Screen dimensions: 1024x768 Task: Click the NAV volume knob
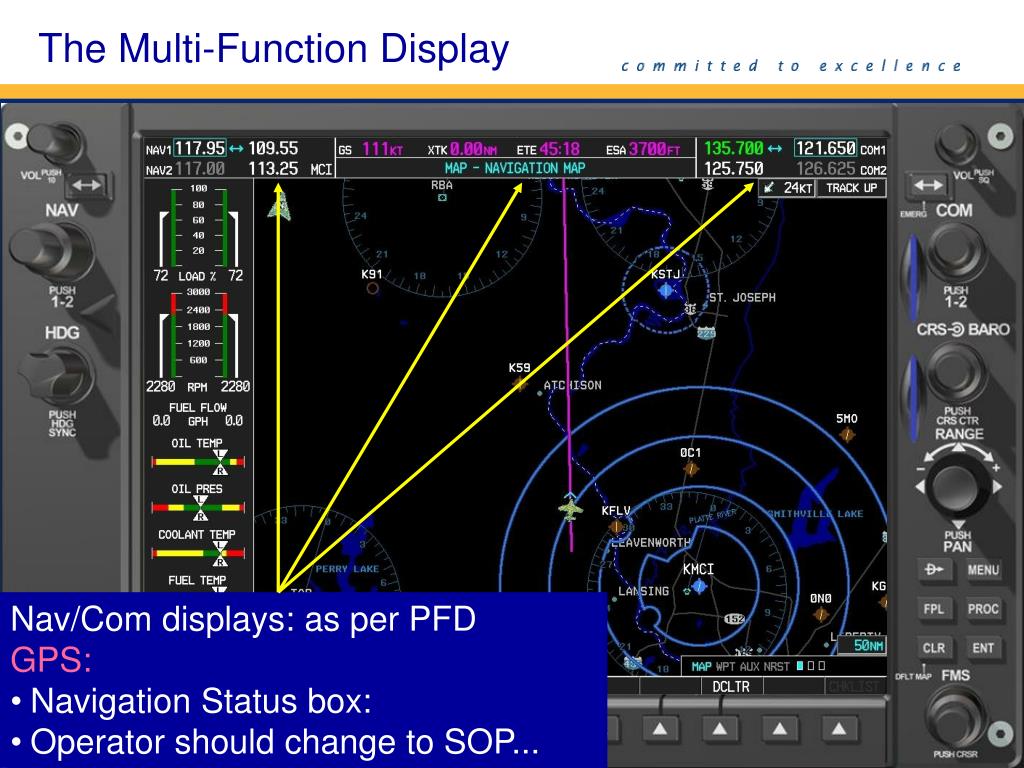[x=56, y=142]
